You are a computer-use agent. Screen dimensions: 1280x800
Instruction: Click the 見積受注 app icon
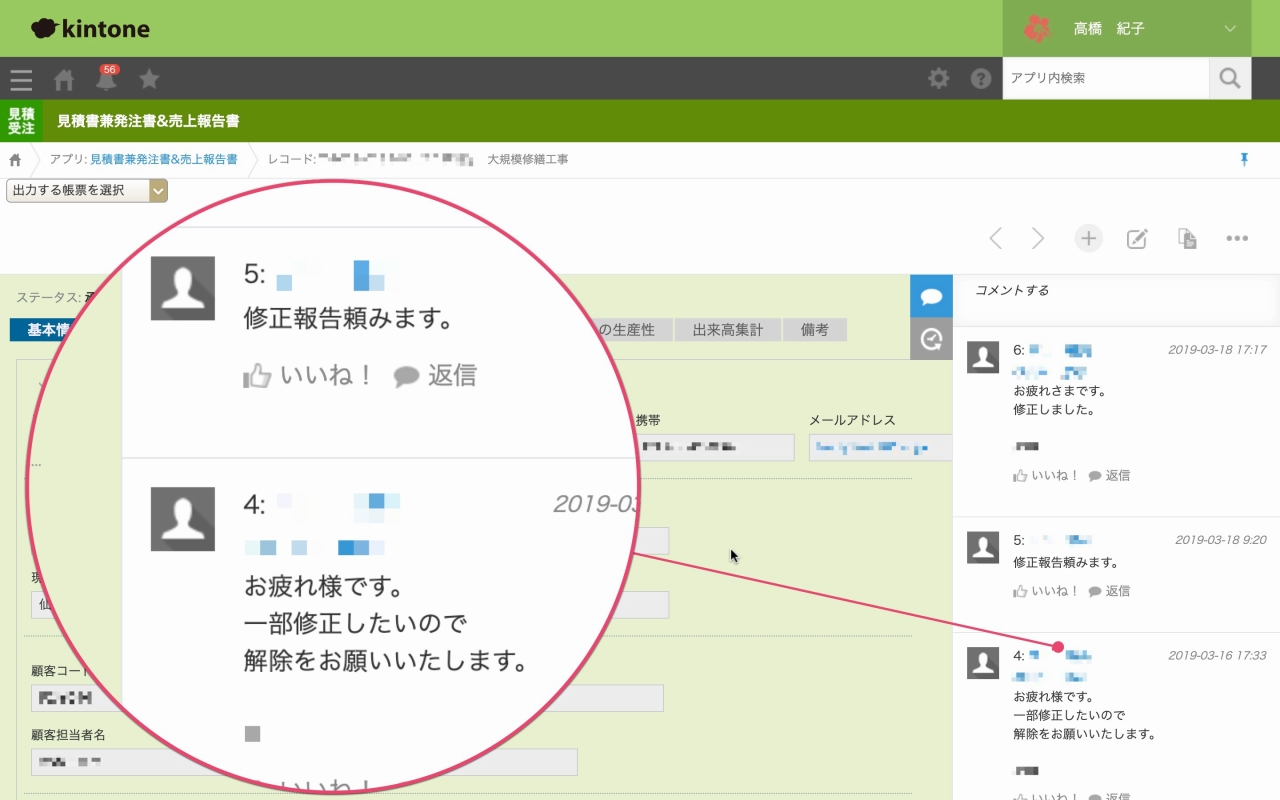[21, 121]
